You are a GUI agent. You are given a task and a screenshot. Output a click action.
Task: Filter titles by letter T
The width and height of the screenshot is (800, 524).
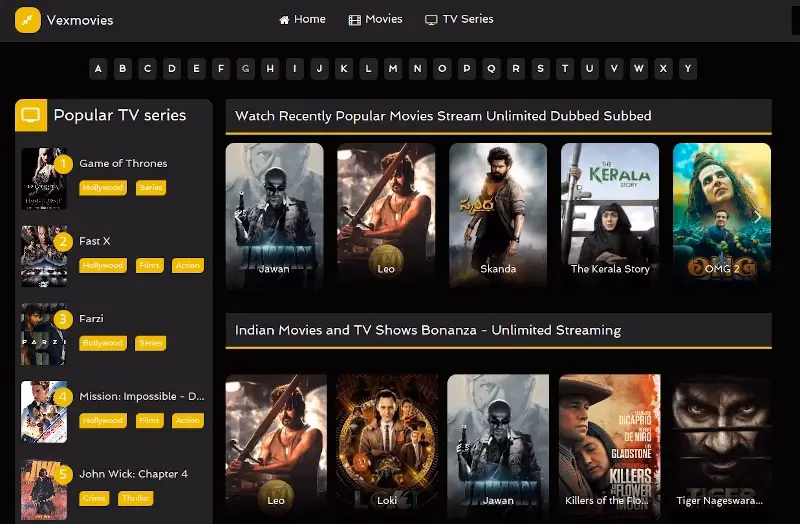[565, 68]
